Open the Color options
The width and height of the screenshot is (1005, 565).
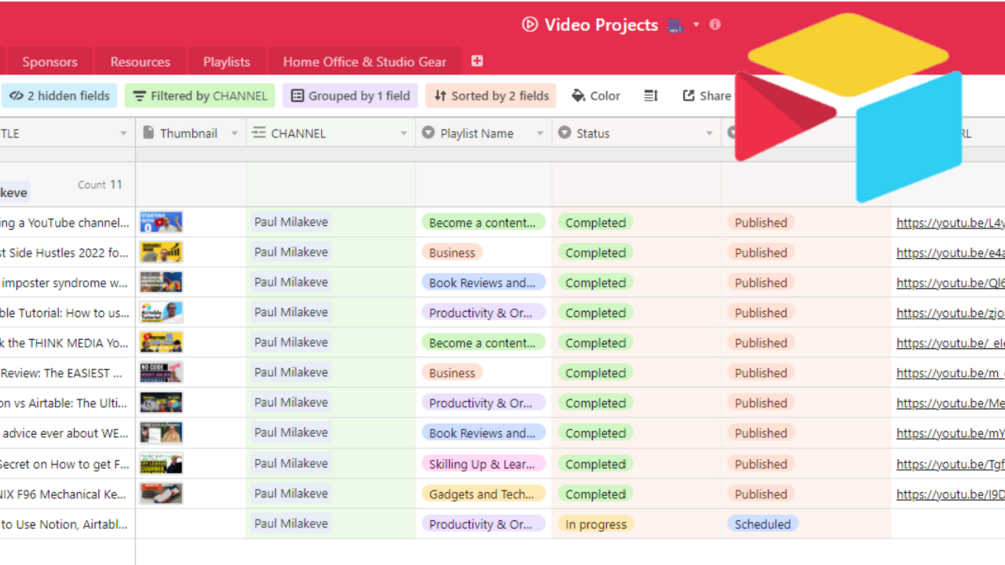(x=595, y=95)
